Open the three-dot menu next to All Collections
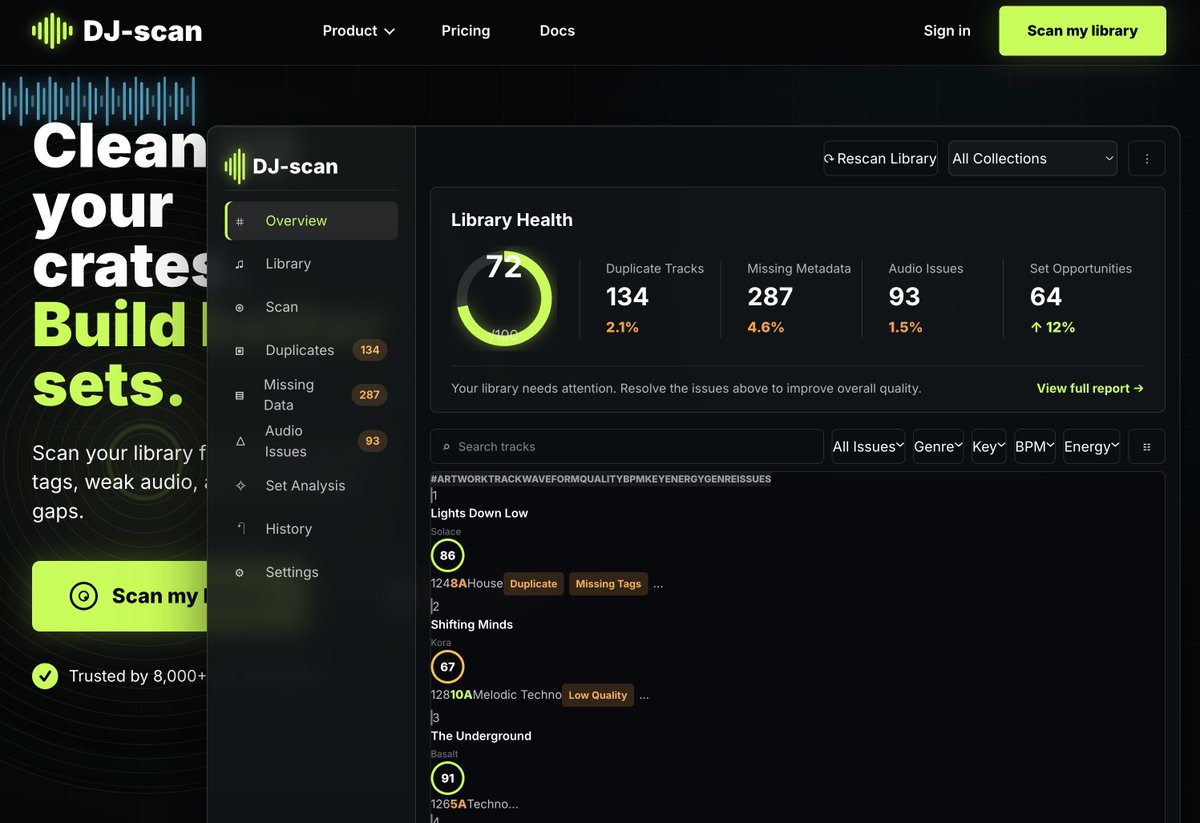Screen dimensions: 1200x823 click(x=1147, y=158)
